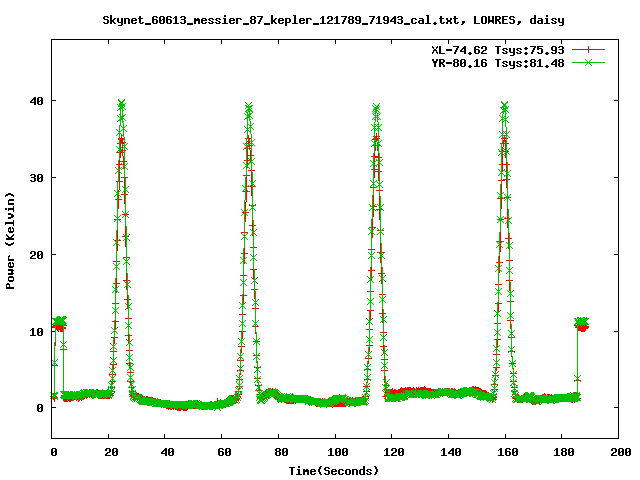Click x-axis tick label 40

pyautogui.click(x=167, y=452)
